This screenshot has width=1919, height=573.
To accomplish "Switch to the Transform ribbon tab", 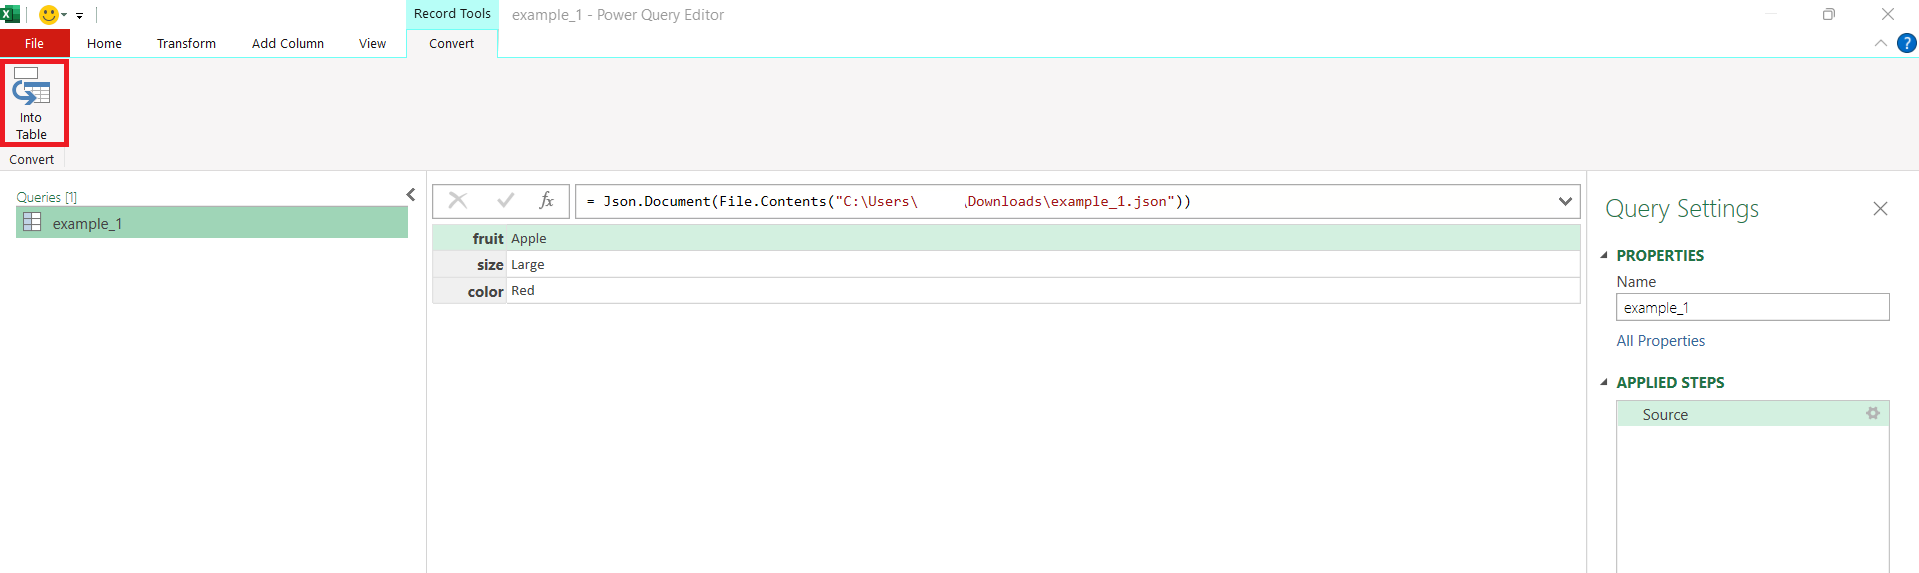I will tap(186, 43).
